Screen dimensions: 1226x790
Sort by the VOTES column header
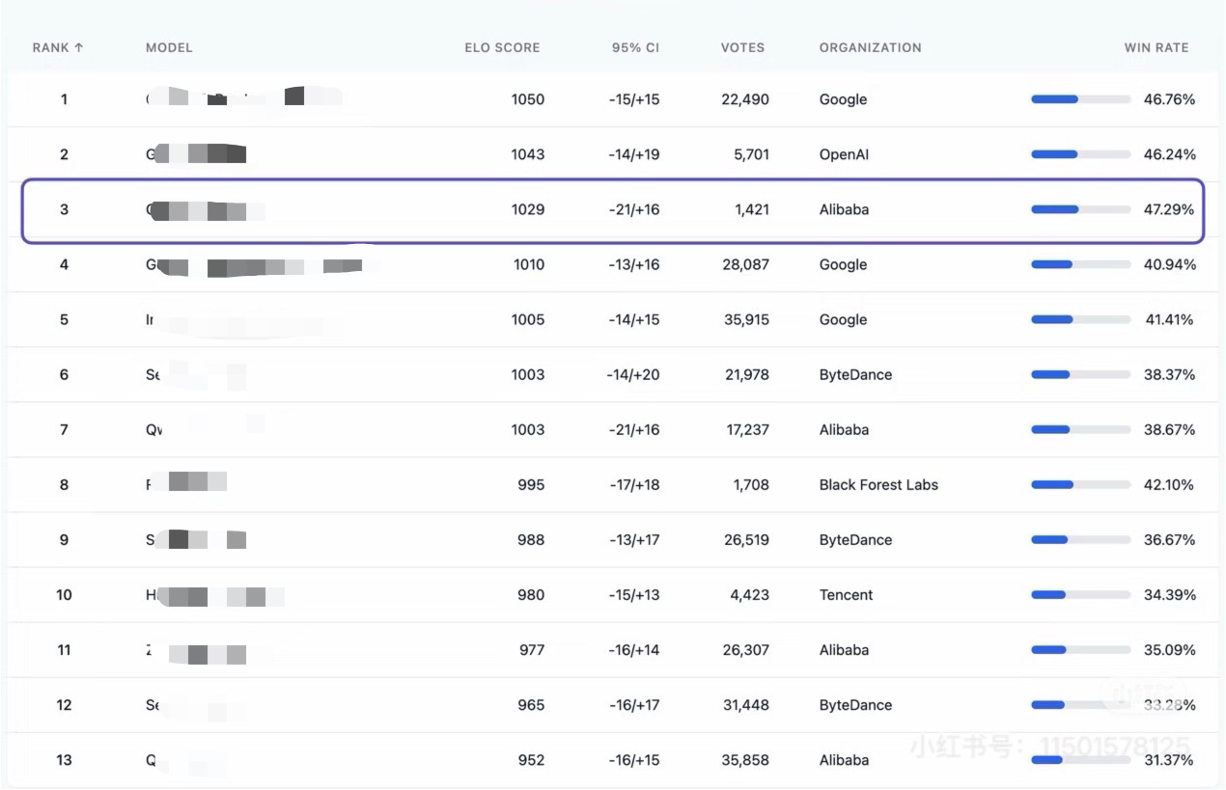pos(742,47)
